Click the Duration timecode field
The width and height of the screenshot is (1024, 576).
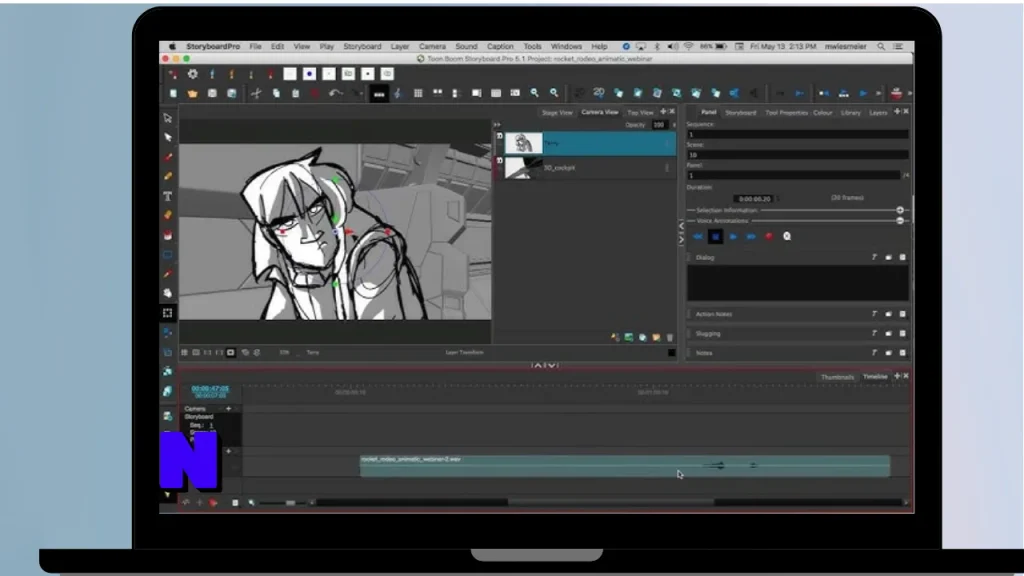coord(754,199)
